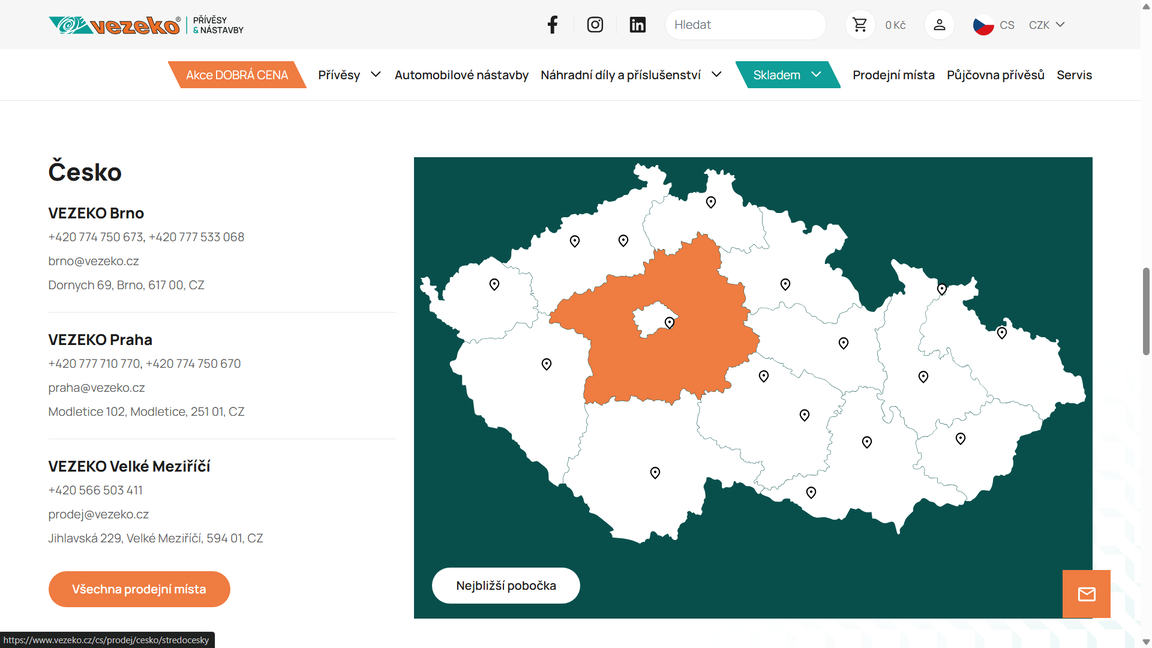
Task: Open the CS language selector
Action: pyautogui.click(x=1007, y=25)
